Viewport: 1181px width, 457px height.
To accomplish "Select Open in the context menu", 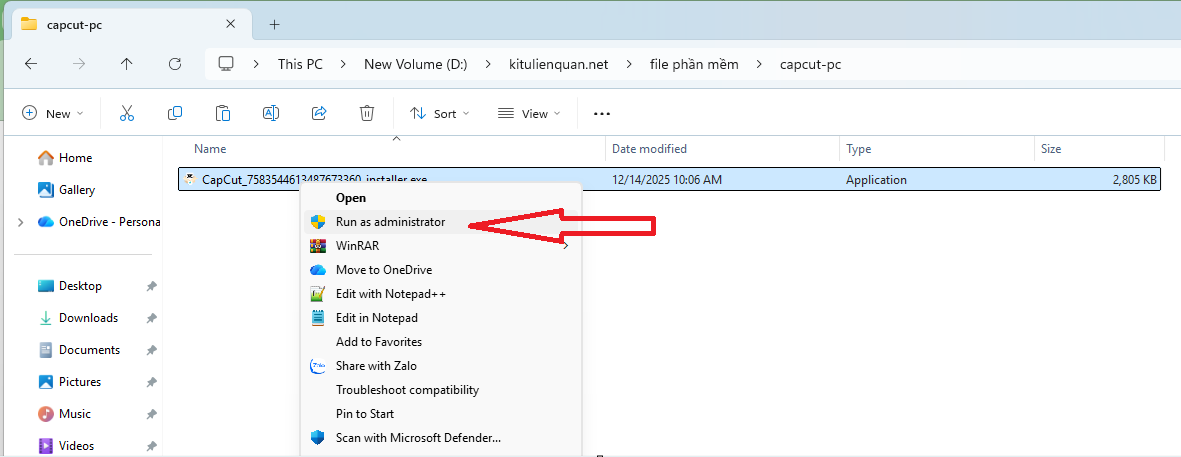I will tap(440, 198).
